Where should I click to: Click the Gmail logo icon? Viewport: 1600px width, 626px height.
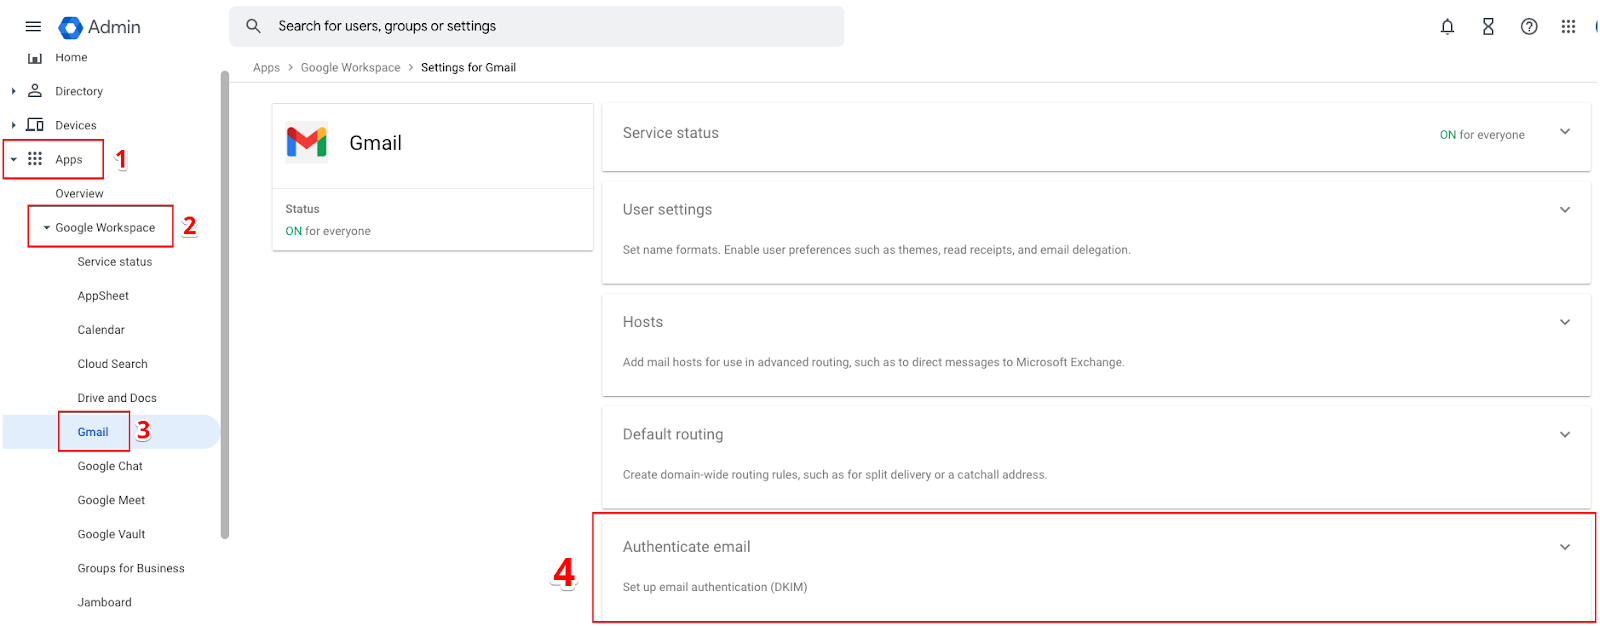pyautogui.click(x=307, y=142)
